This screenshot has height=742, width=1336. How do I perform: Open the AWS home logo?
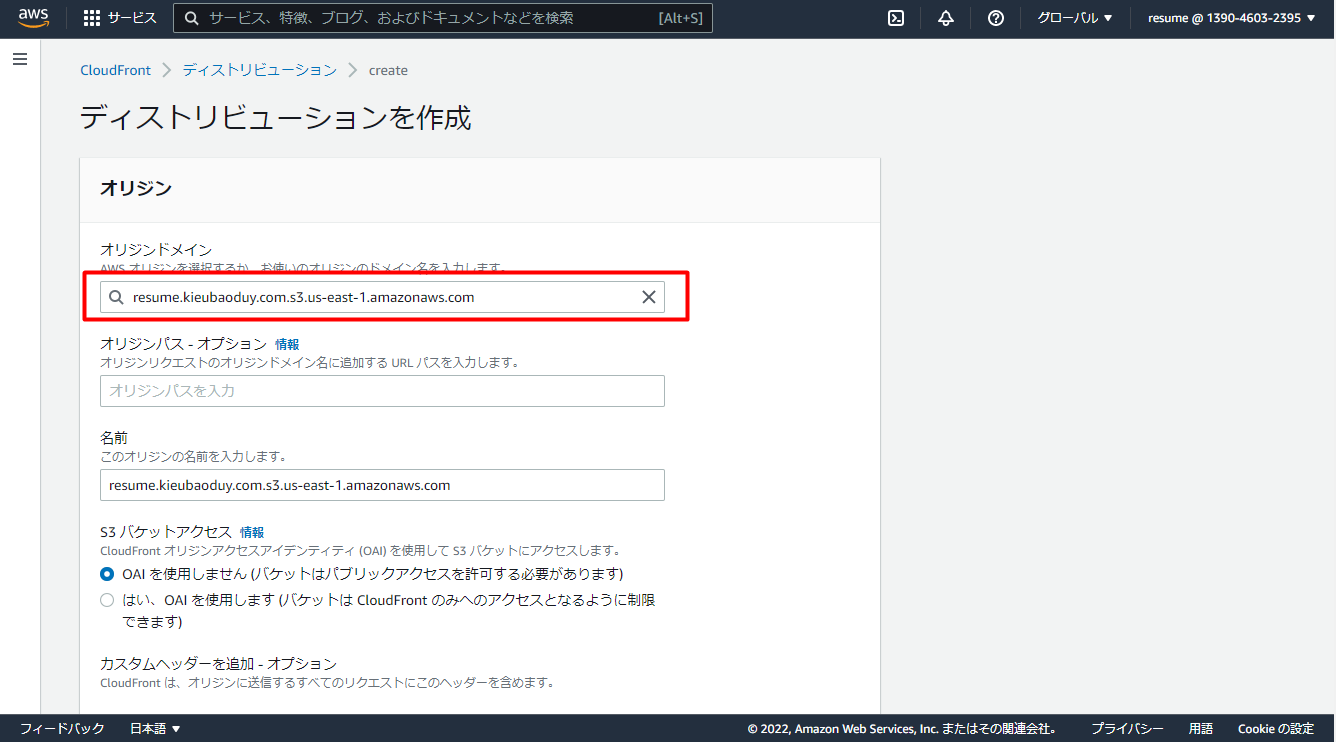coord(33,18)
